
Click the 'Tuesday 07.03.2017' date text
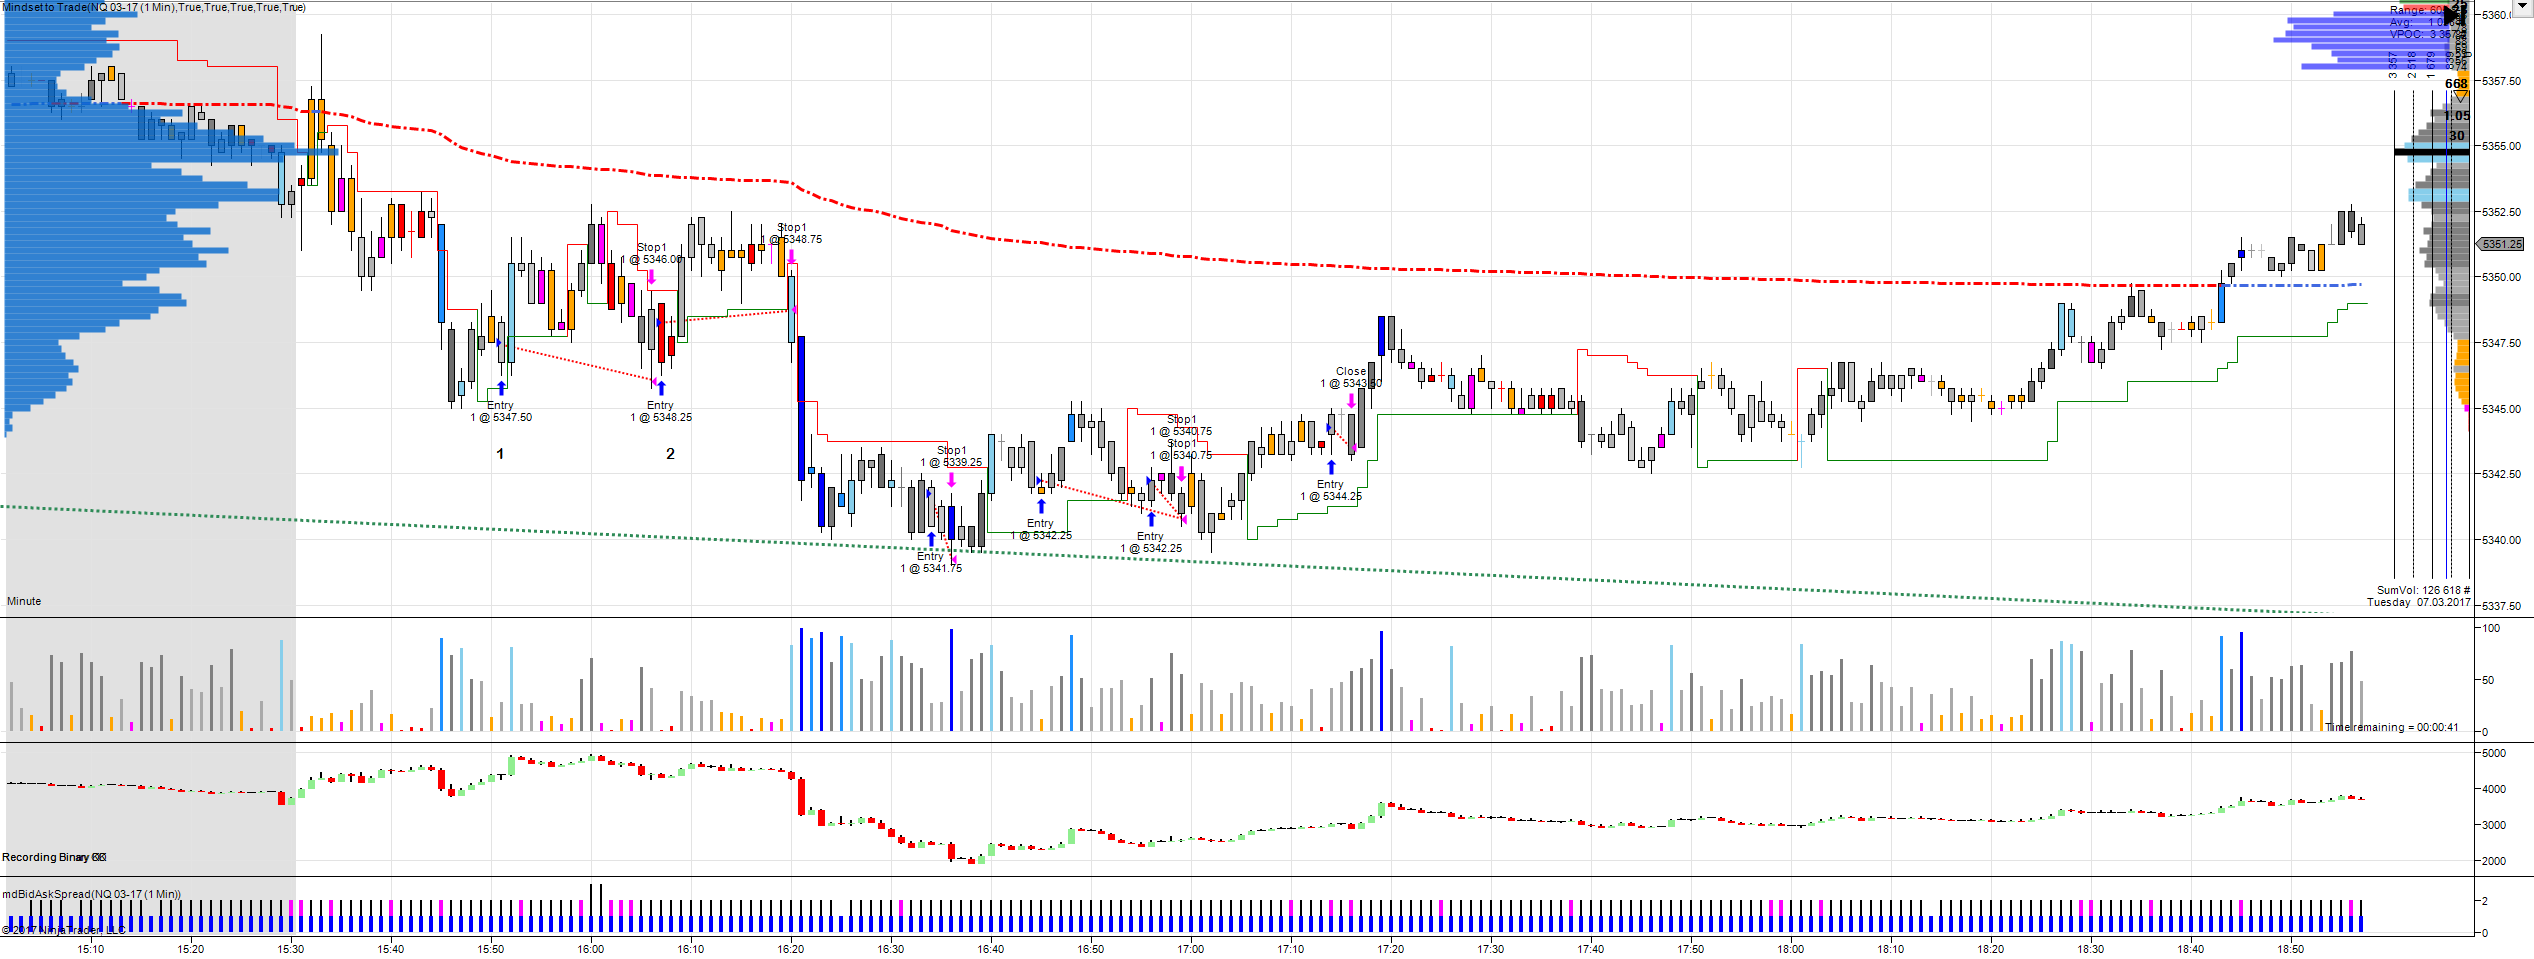click(2418, 602)
